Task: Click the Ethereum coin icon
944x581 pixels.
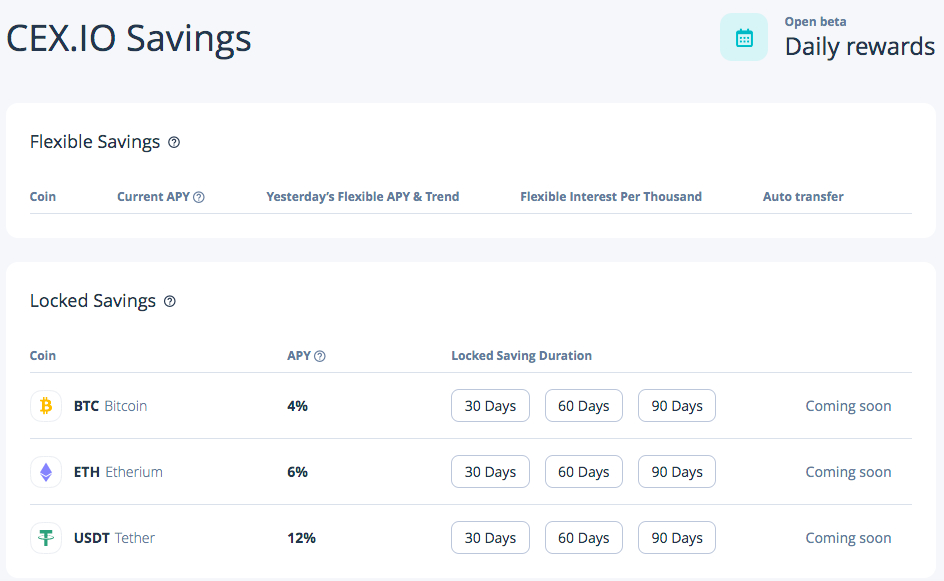Action: coord(46,471)
